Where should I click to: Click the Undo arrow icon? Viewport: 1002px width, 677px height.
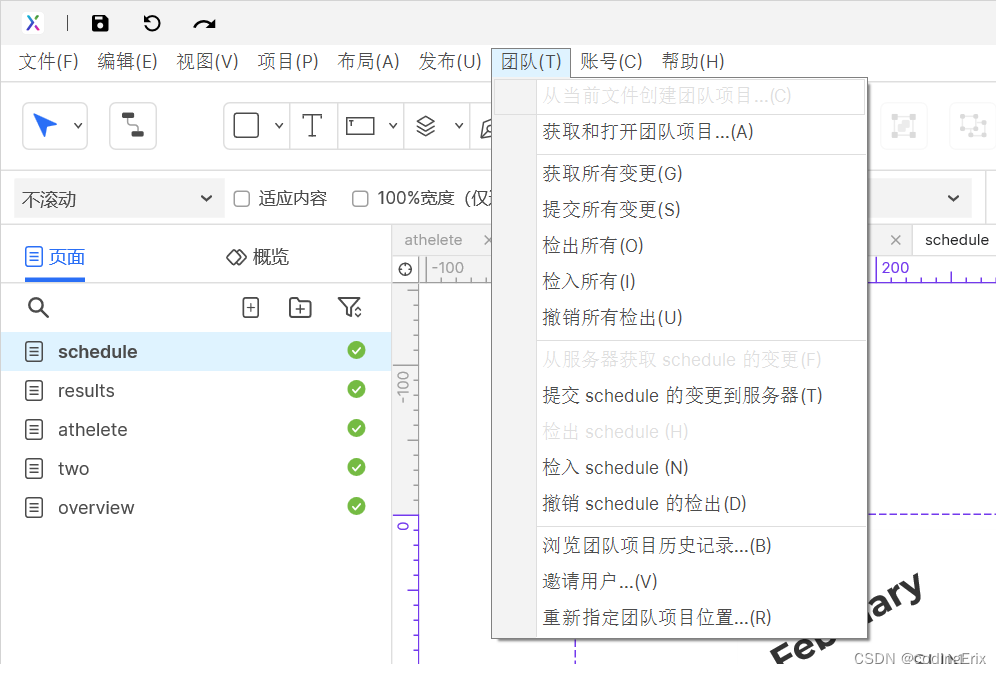point(151,24)
